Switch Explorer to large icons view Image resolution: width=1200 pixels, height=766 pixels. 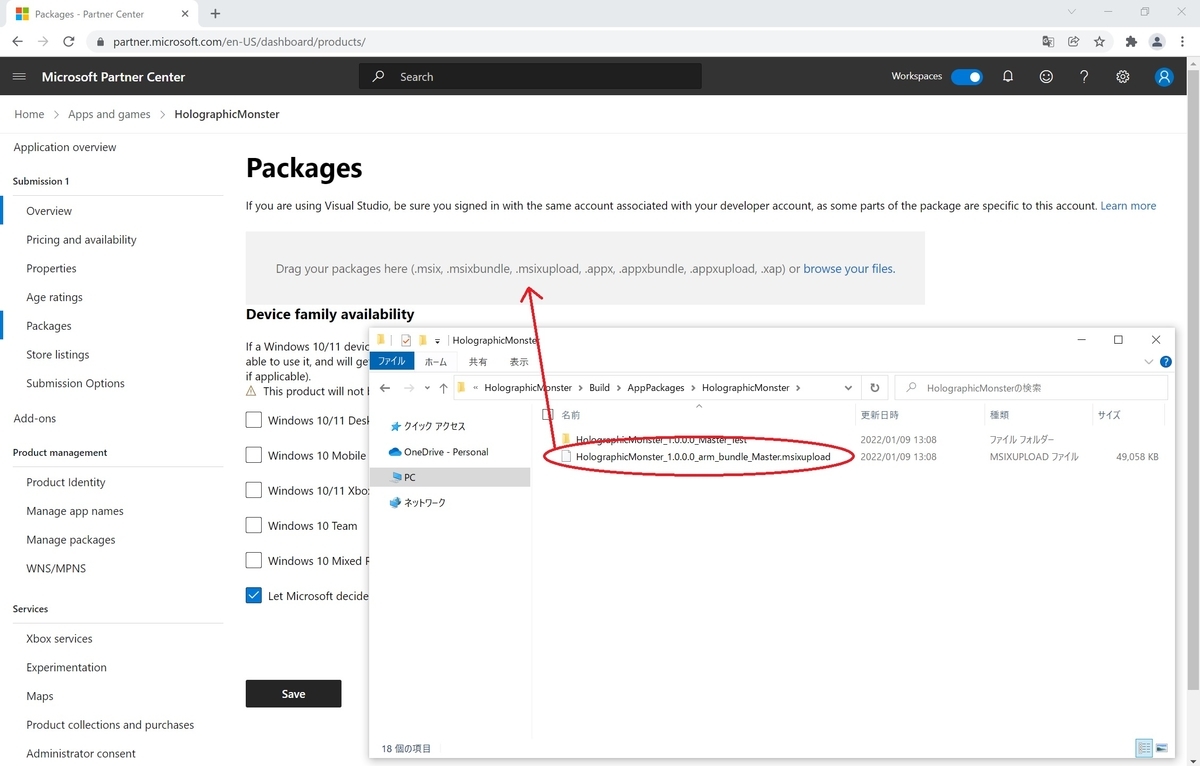click(1161, 748)
